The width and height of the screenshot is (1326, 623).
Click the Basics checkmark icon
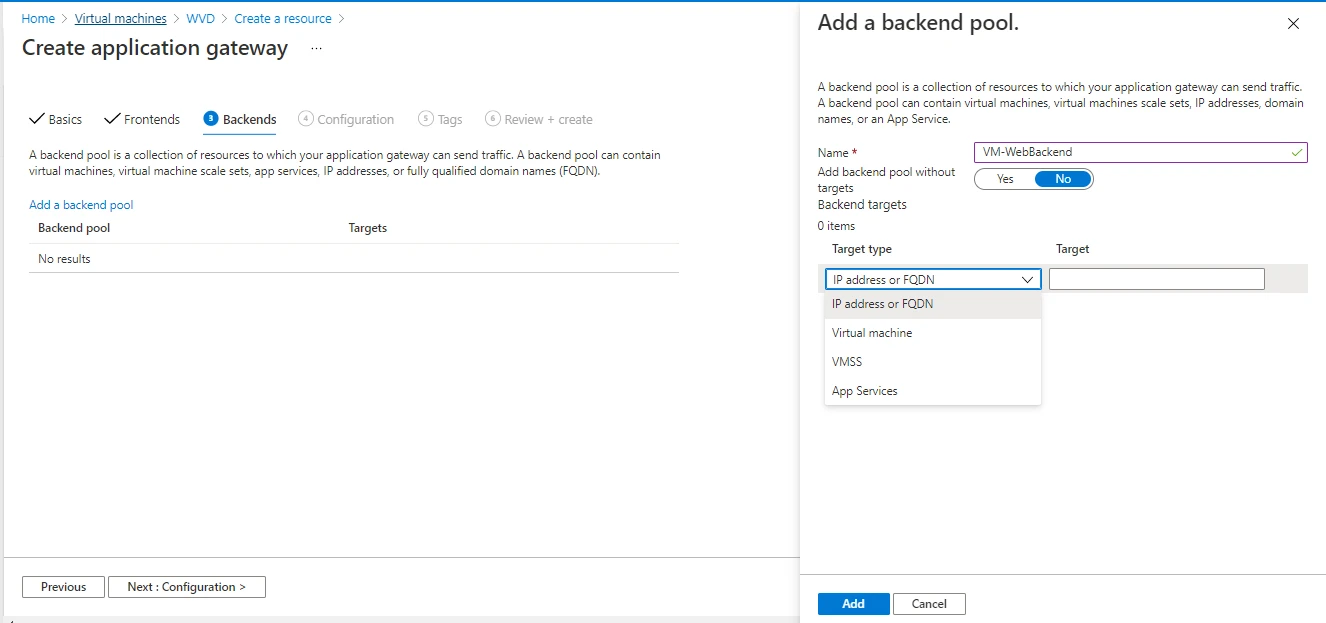click(x=37, y=119)
